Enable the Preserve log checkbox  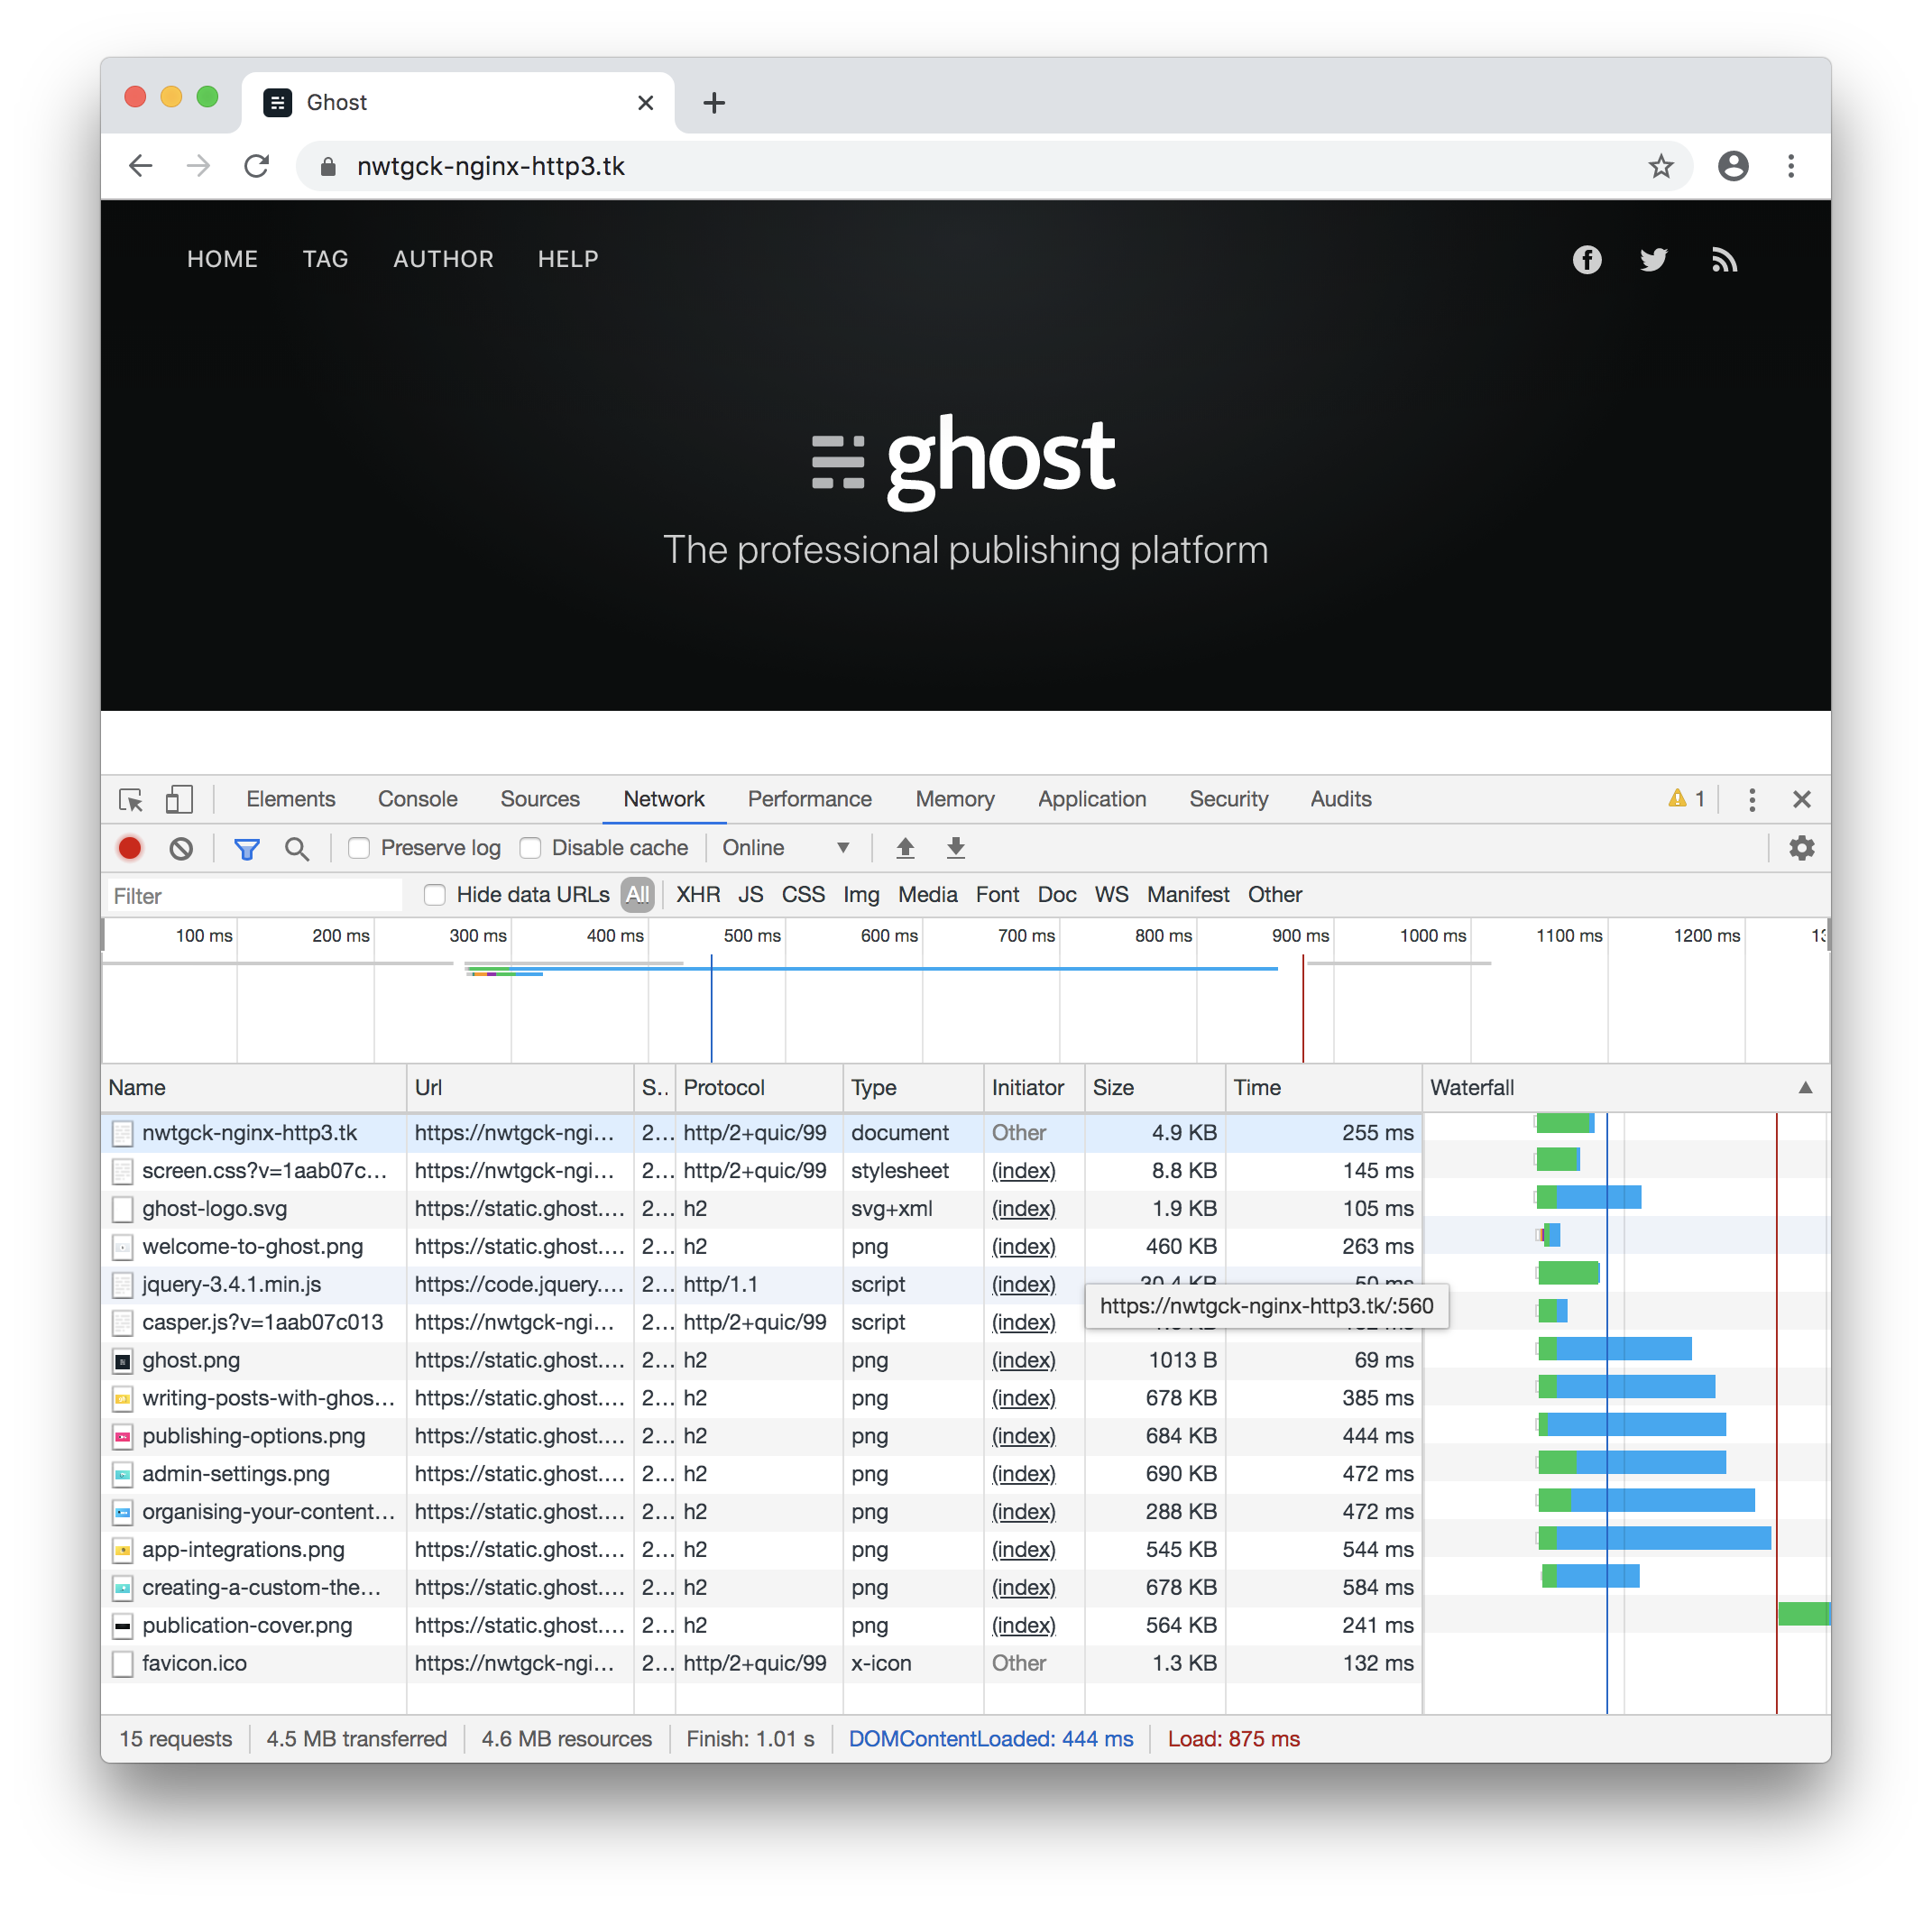pyautogui.click(x=359, y=848)
